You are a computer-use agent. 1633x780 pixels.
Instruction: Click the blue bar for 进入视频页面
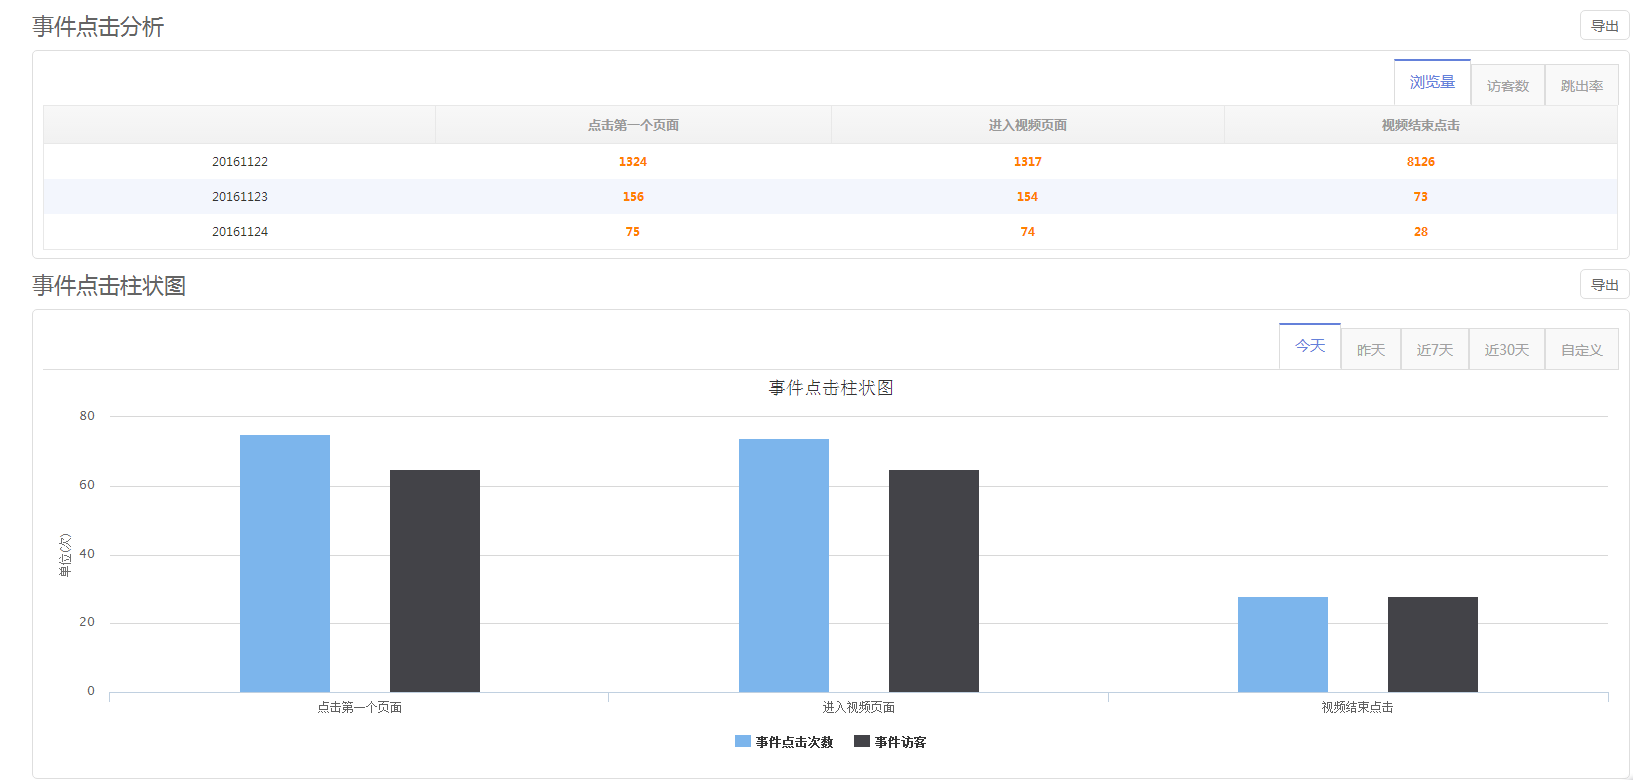pos(784,565)
